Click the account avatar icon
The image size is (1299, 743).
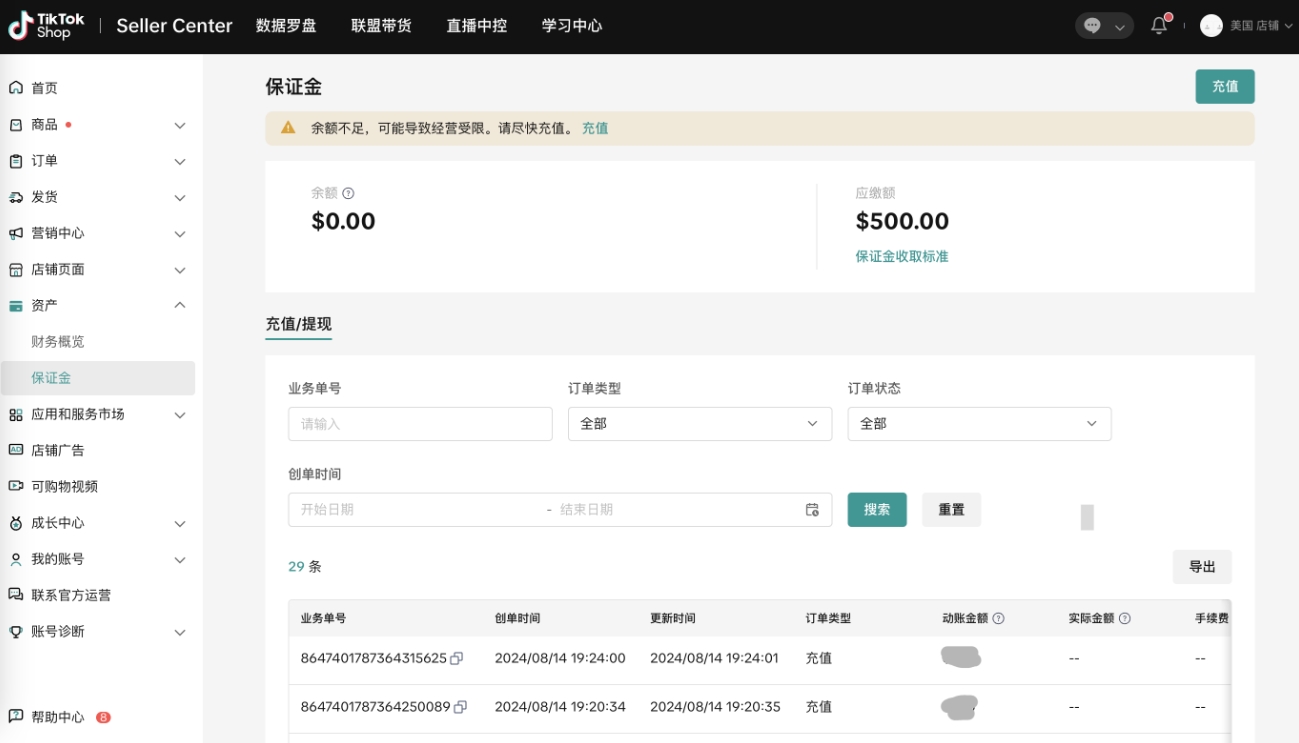[1211, 26]
